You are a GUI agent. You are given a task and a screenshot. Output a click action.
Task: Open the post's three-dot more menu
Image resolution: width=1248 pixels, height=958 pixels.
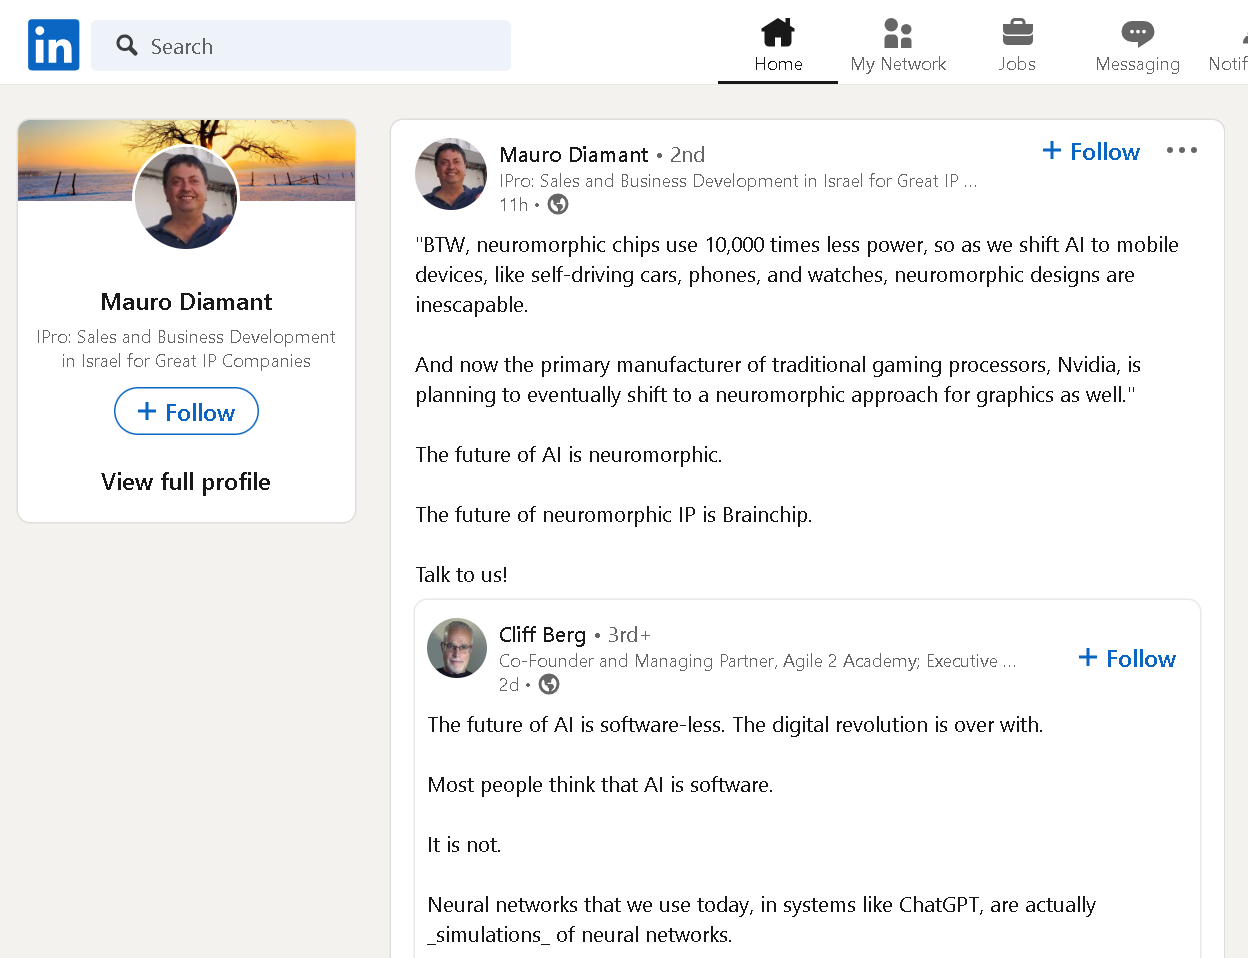tap(1181, 150)
